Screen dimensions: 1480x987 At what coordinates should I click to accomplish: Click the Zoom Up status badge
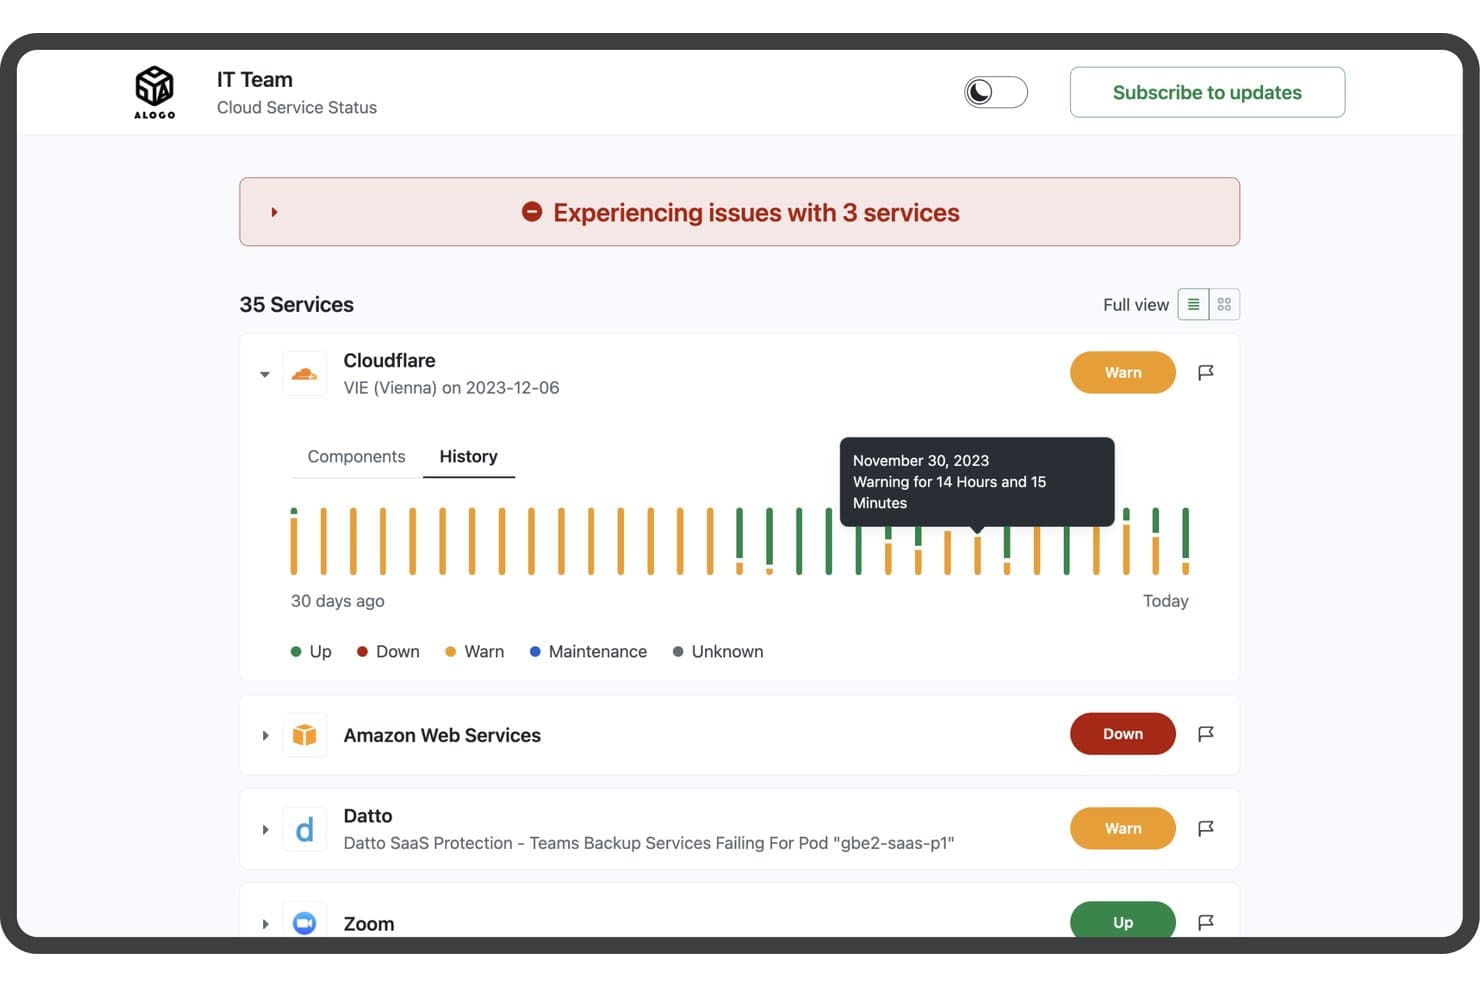pyautogui.click(x=1123, y=920)
